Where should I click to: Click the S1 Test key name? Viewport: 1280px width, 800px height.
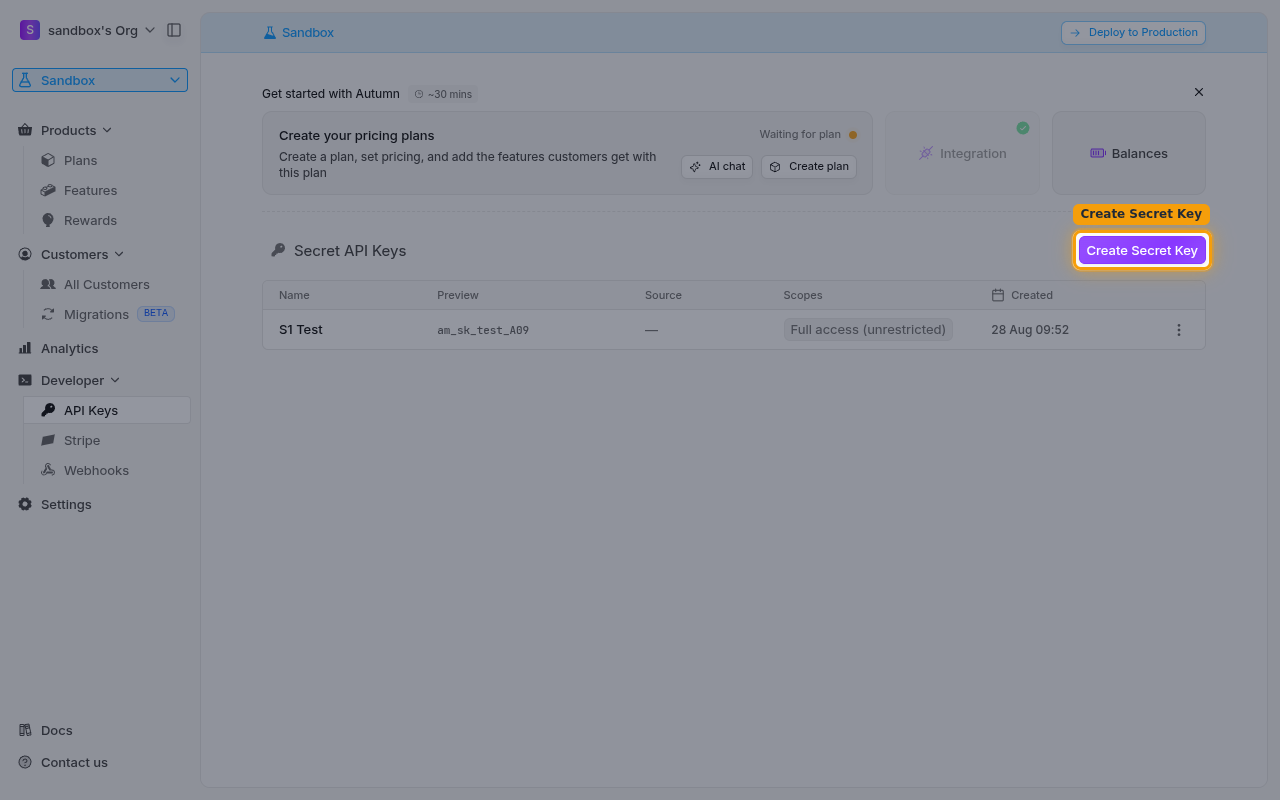pyautogui.click(x=301, y=329)
